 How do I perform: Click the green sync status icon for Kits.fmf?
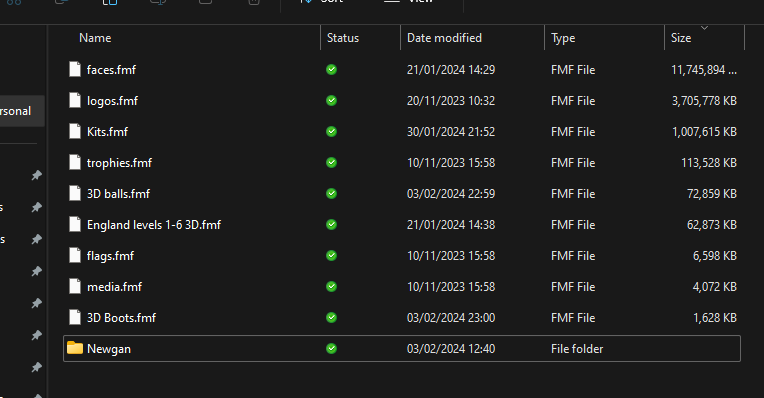331,132
